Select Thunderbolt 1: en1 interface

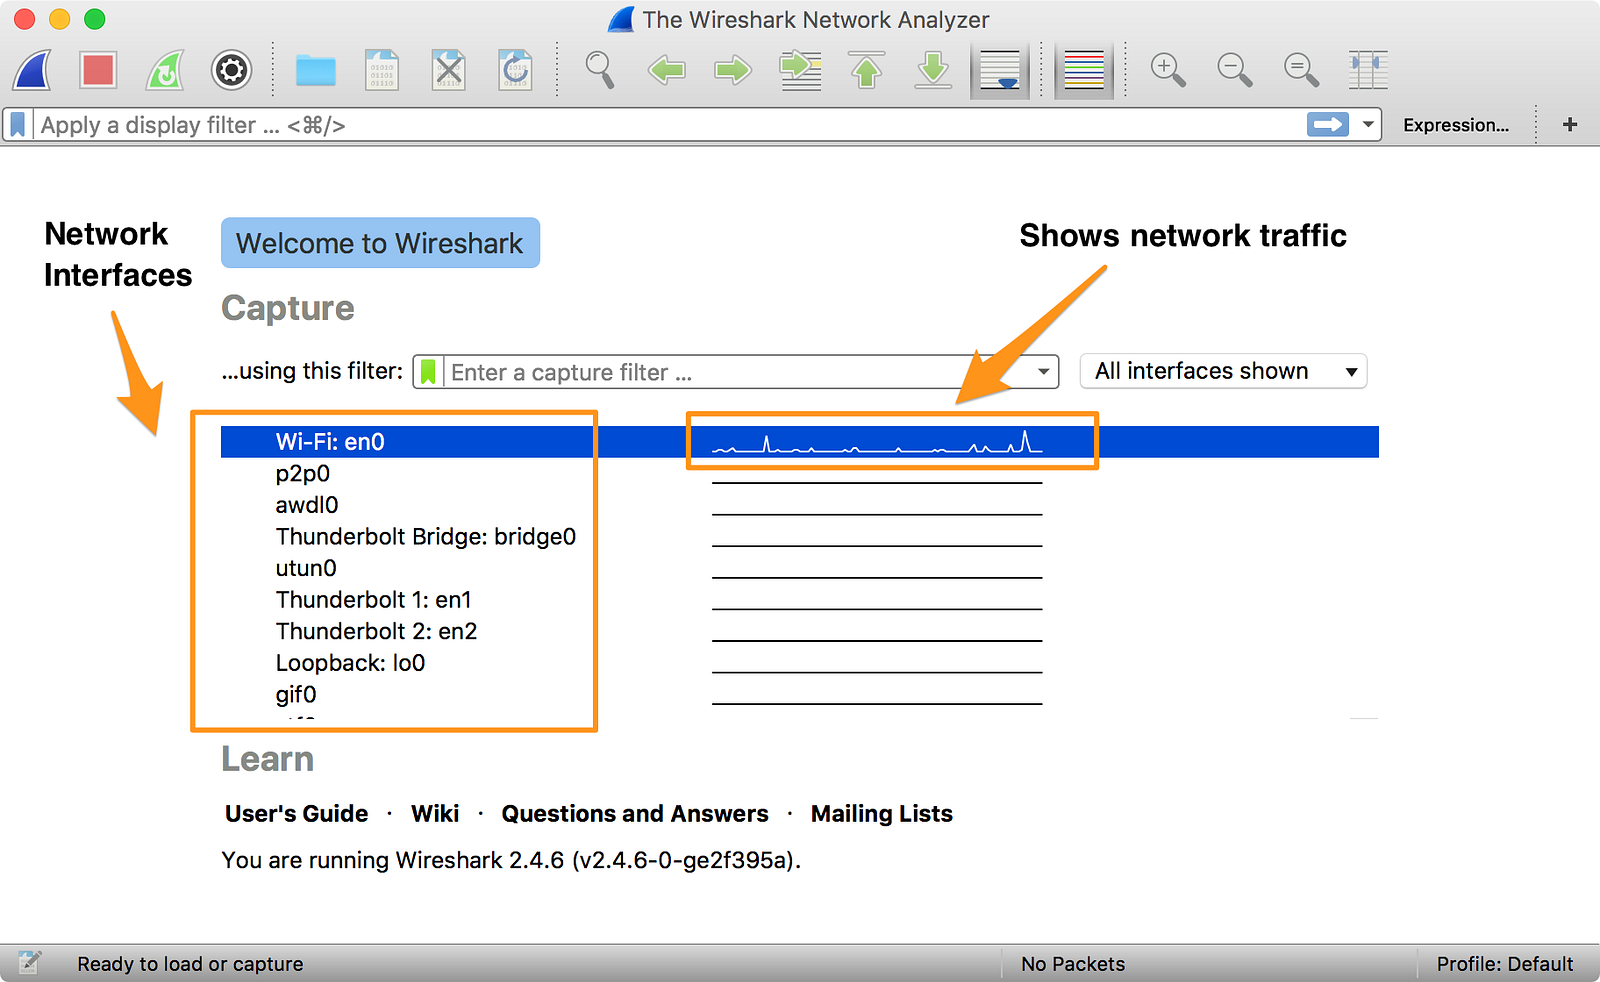coord(373,600)
